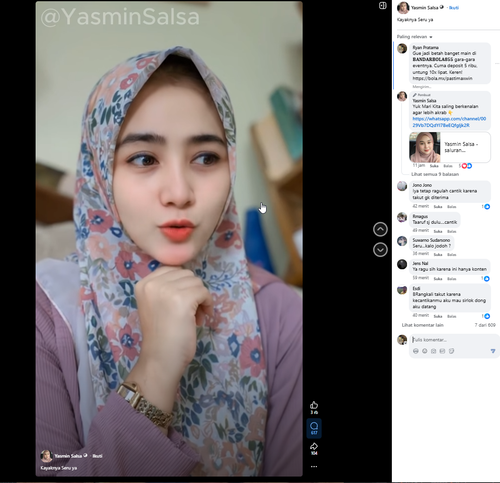Expand Lihat semua 9 balasan replies
This screenshot has height=483, width=500.
pyautogui.click(x=435, y=174)
